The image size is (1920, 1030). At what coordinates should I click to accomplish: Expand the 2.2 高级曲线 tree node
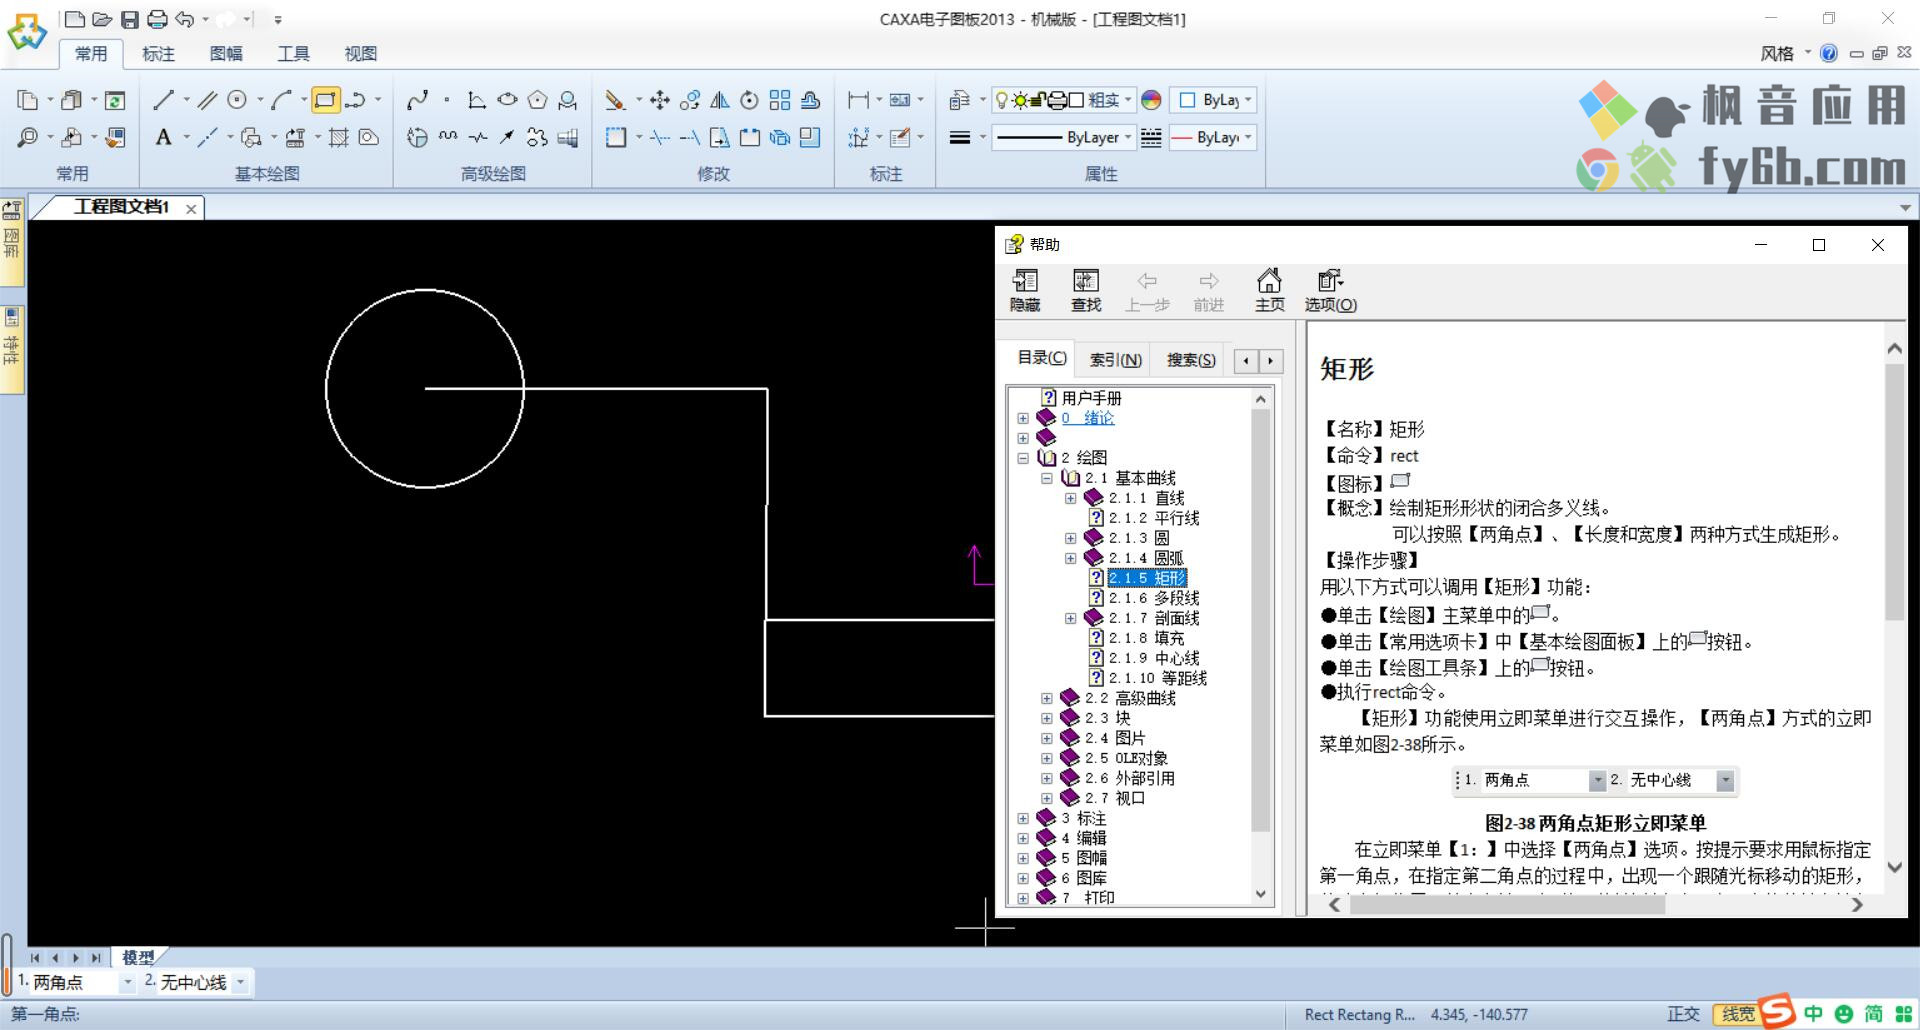click(1046, 698)
